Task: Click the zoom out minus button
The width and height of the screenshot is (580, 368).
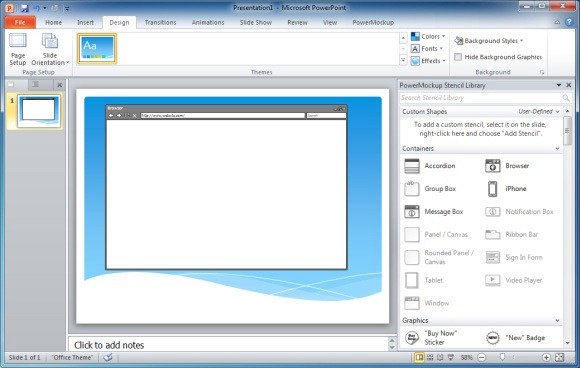Action: [x=481, y=357]
